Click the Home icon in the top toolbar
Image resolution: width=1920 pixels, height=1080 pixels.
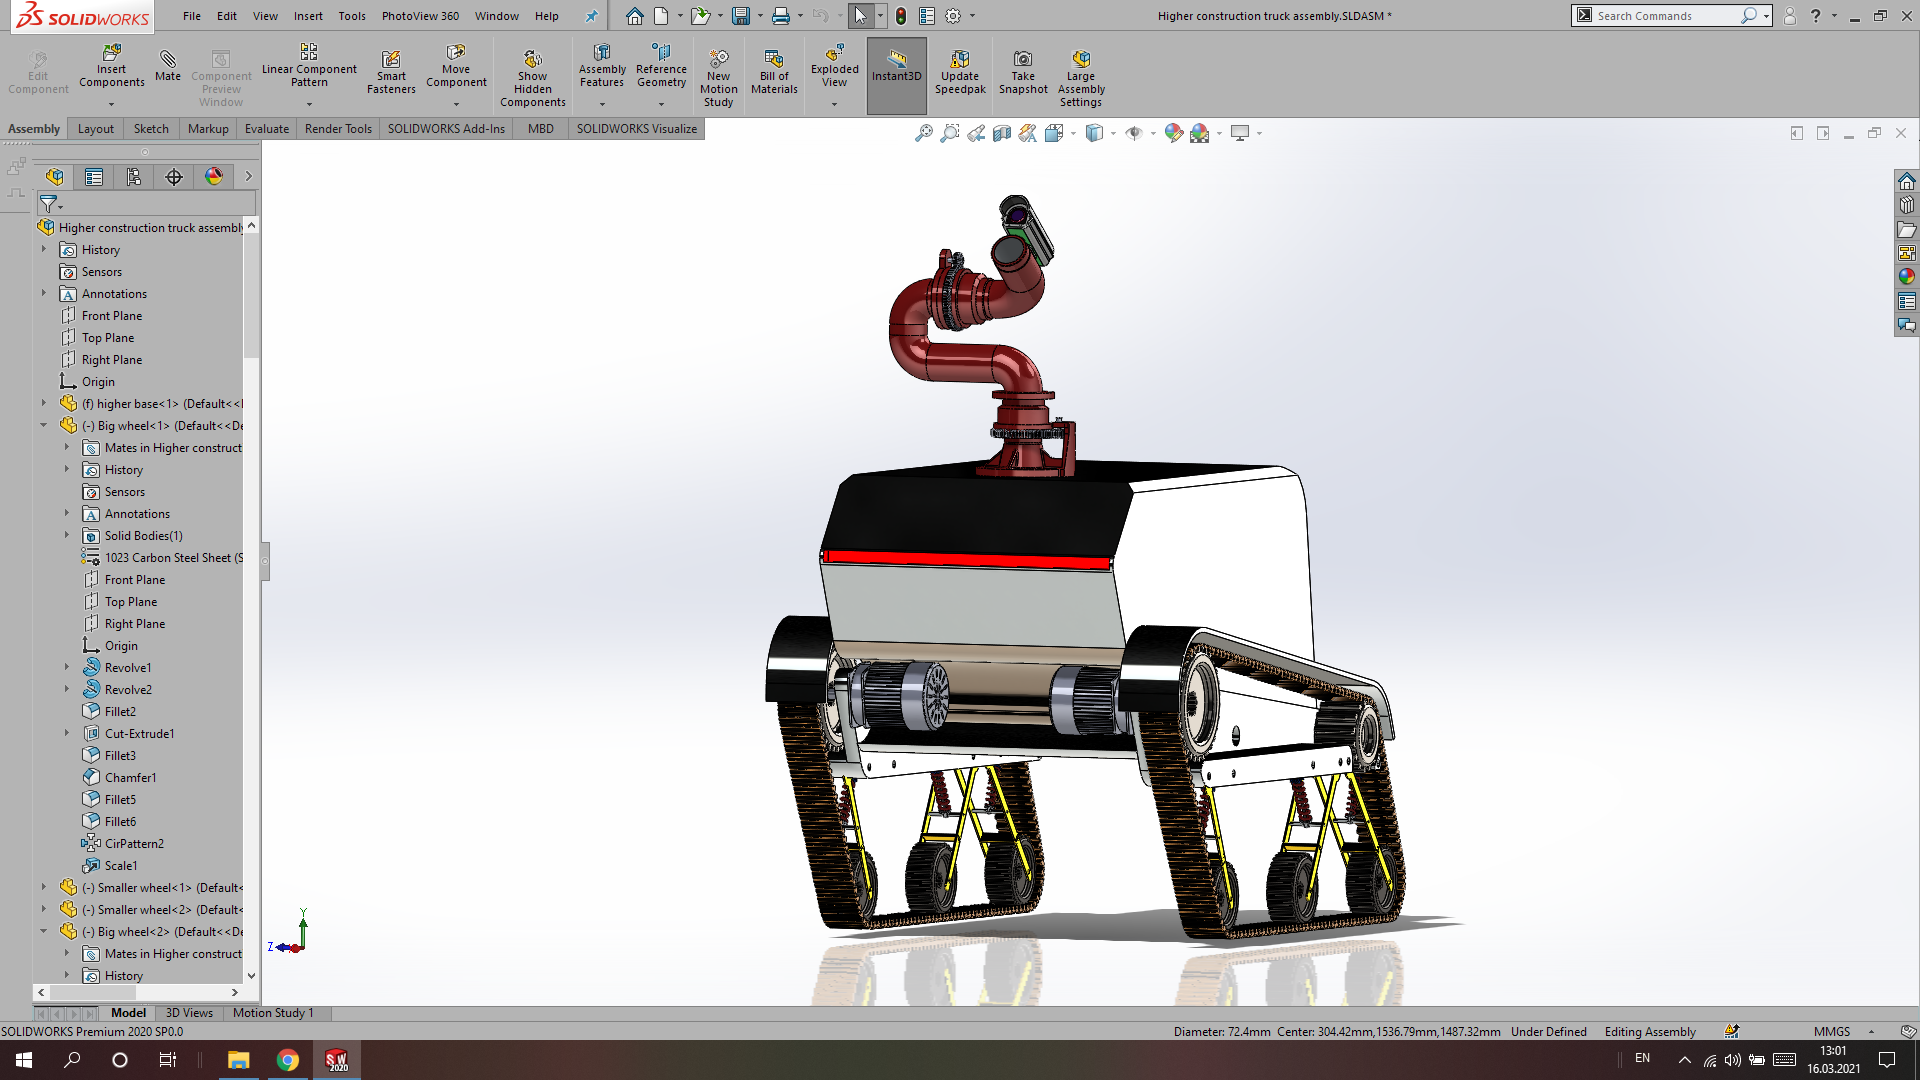(x=634, y=16)
